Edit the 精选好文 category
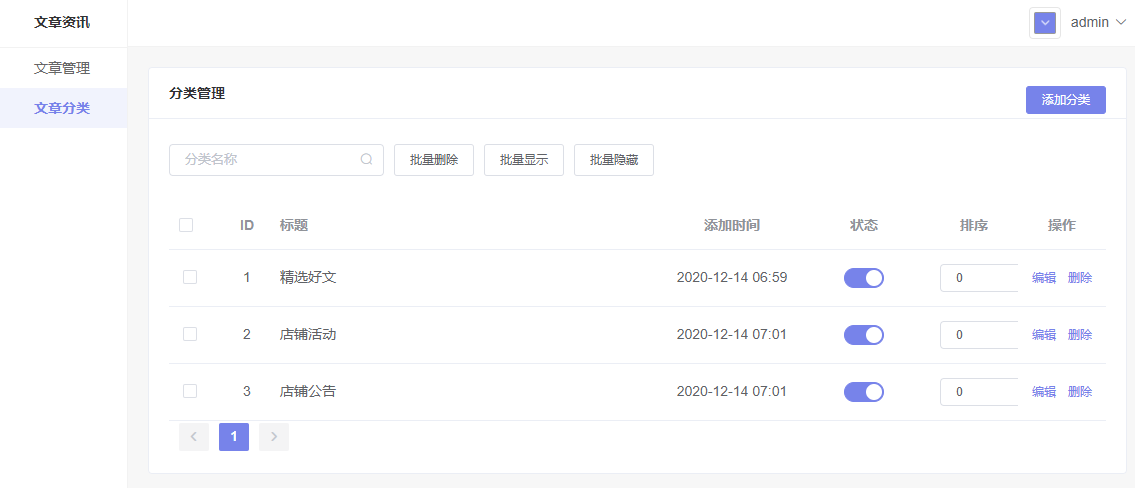The width and height of the screenshot is (1135, 488). [x=1044, y=277]
